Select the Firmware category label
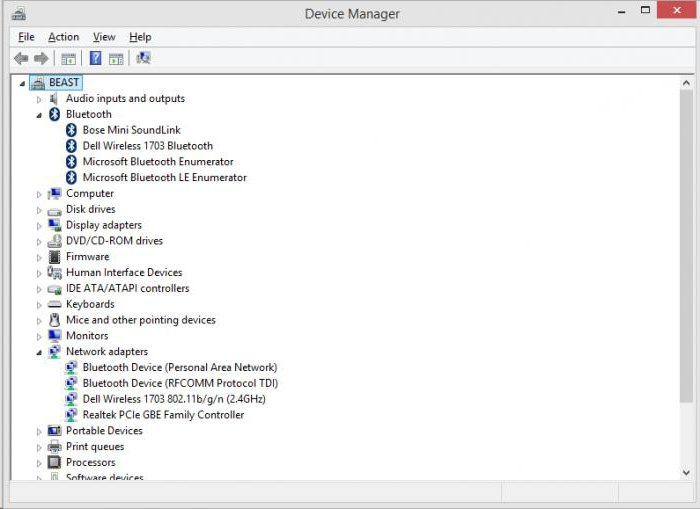 tap(88, 257)
